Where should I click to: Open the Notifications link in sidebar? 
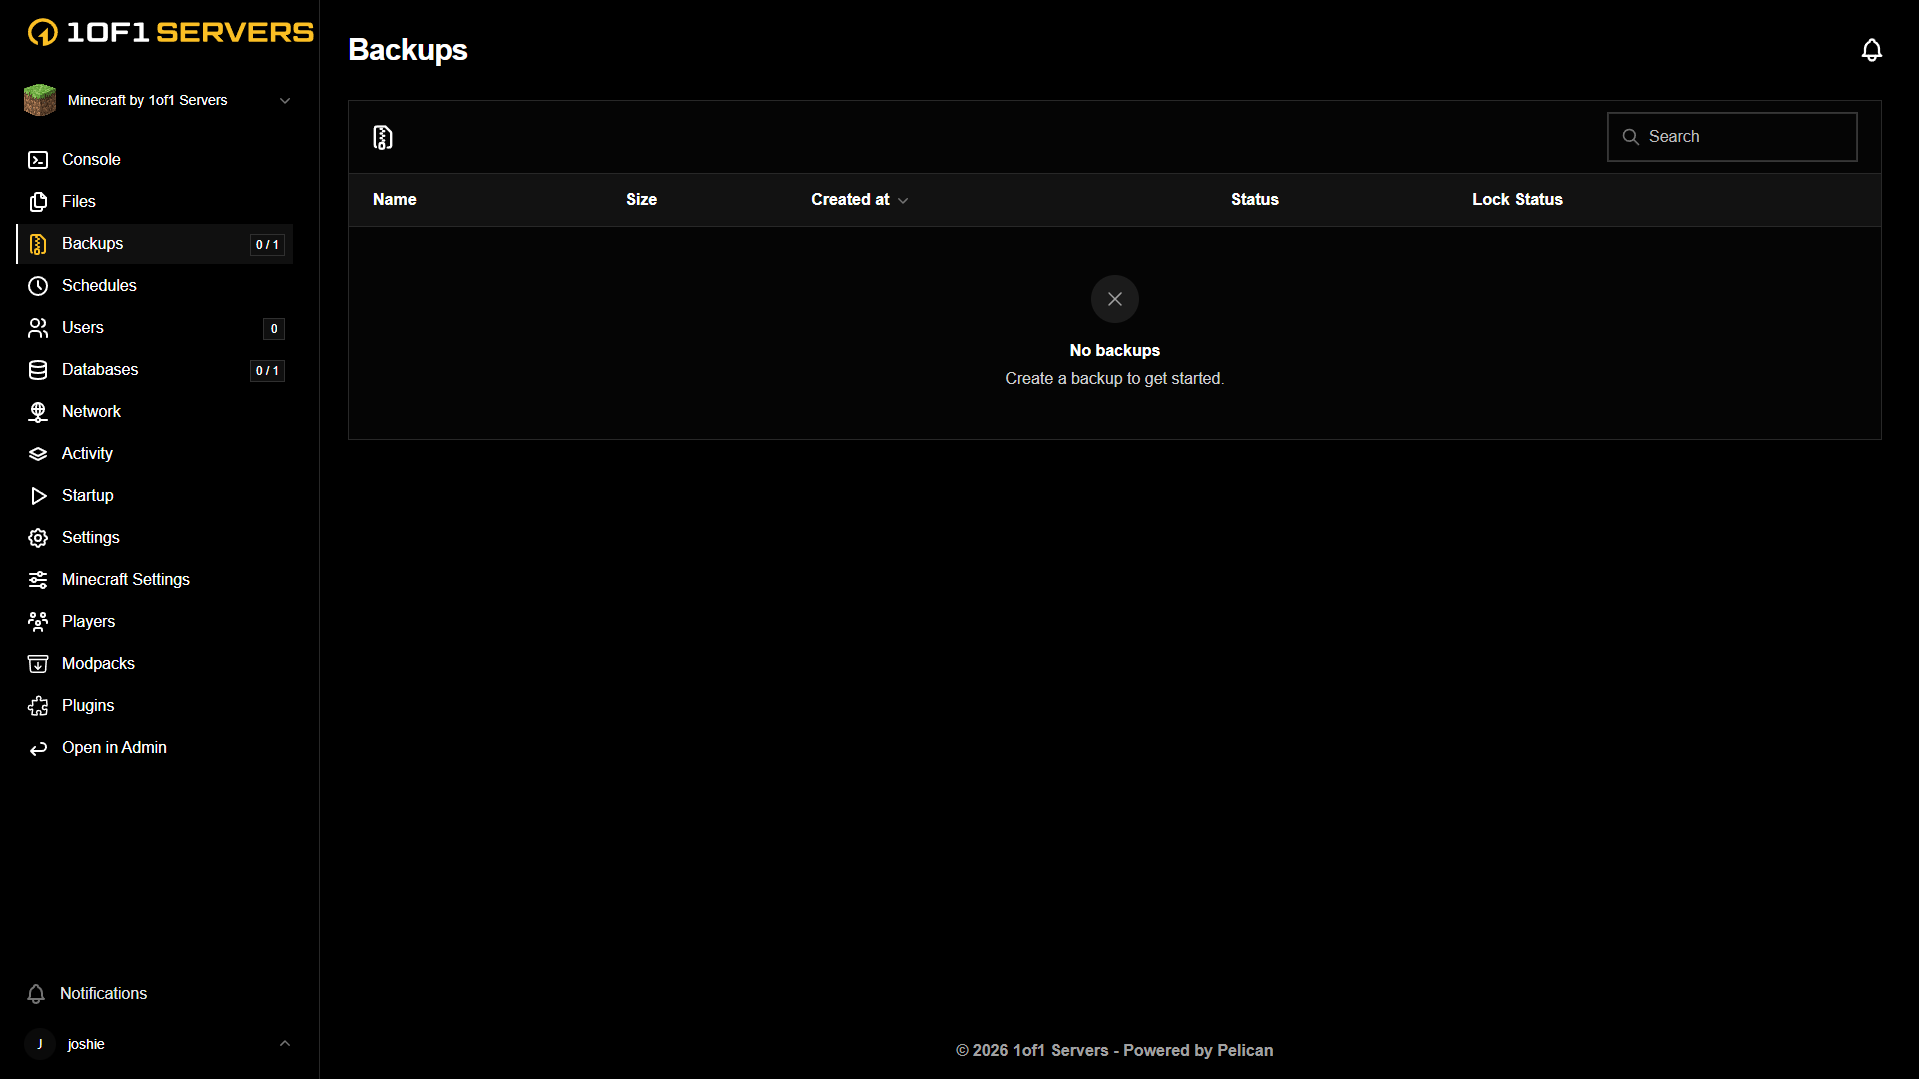155,994
